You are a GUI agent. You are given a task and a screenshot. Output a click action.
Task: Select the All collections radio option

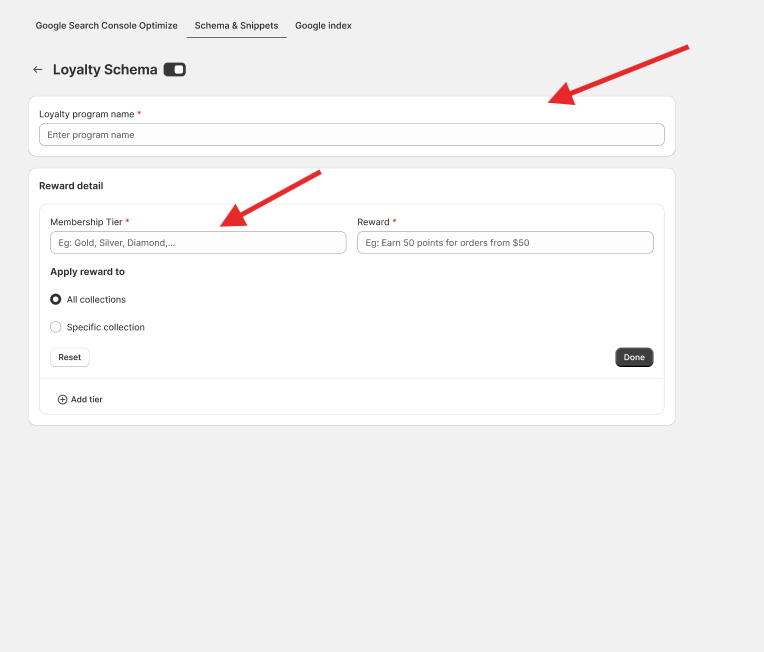tap(56, 299)
